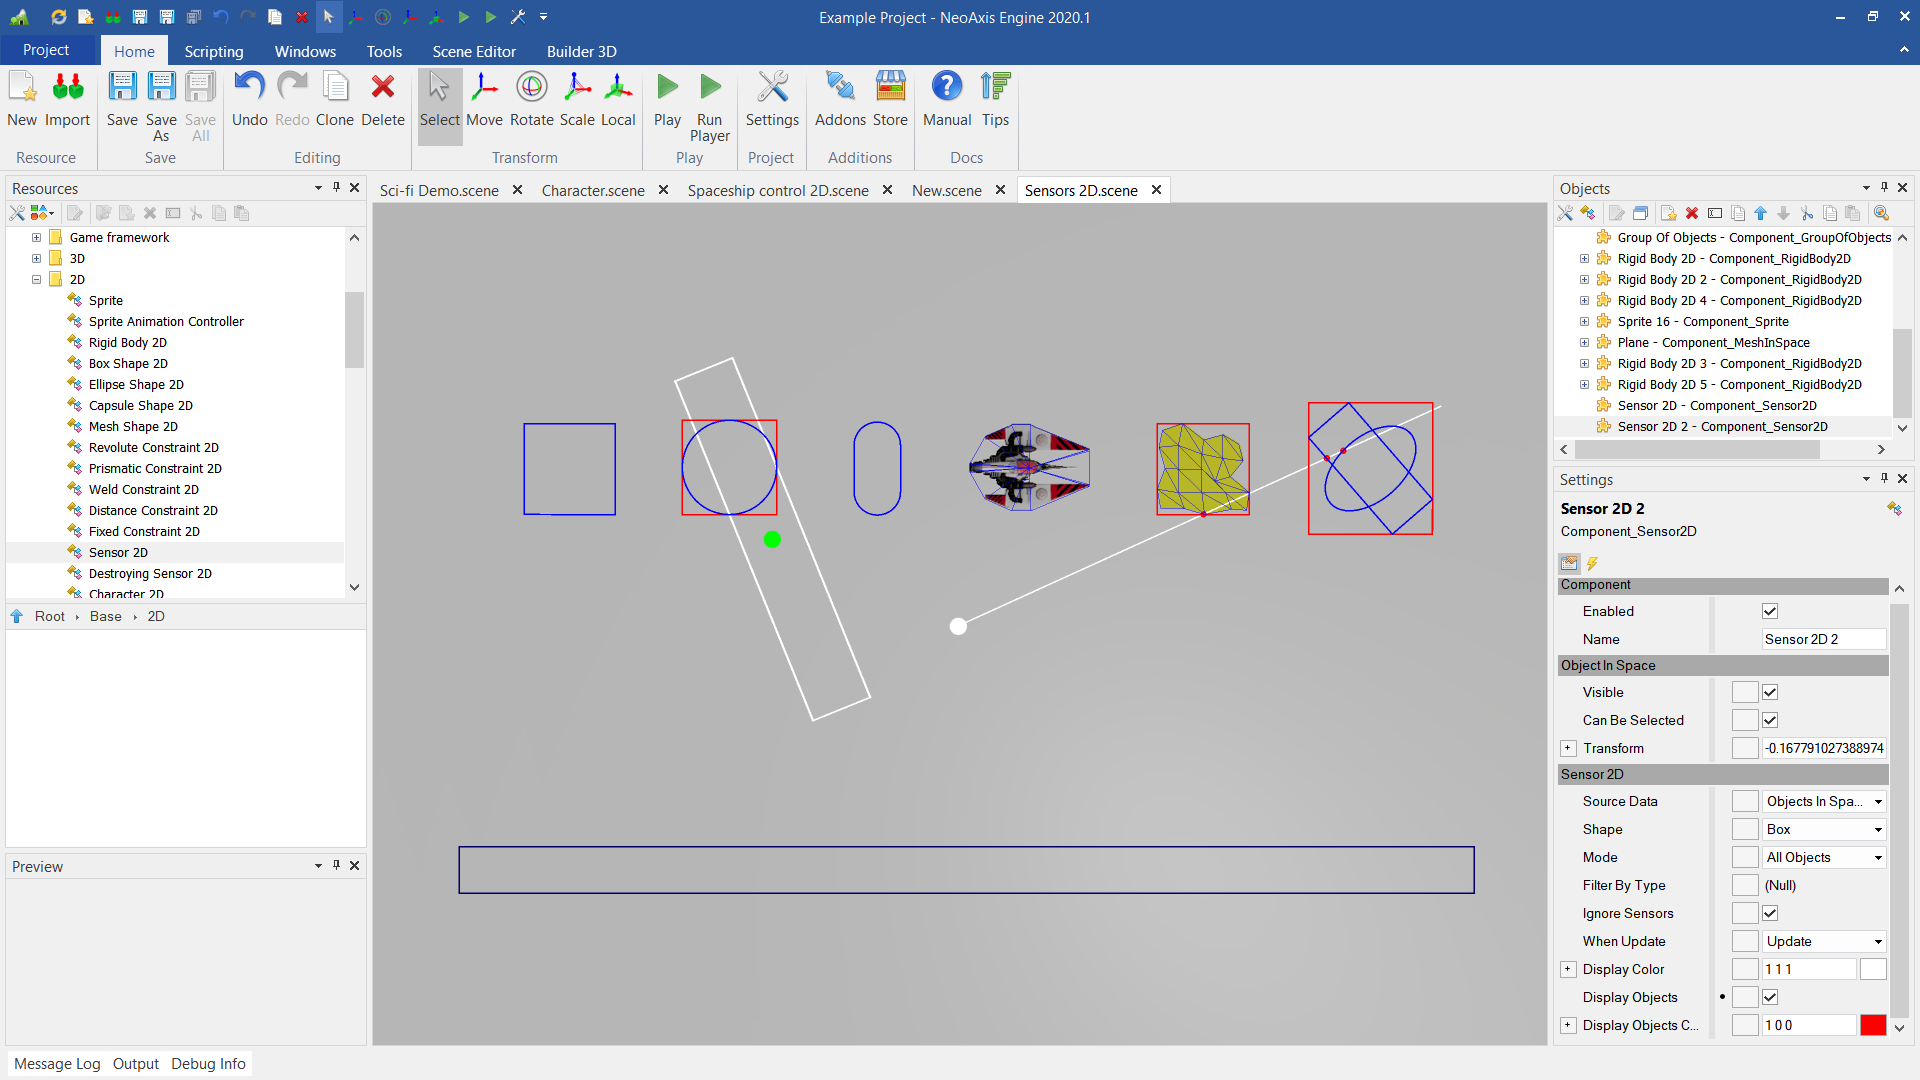Open the When Update dropdown
The height and width of the screenshot is (1080, 1920).
(1823, 941)
